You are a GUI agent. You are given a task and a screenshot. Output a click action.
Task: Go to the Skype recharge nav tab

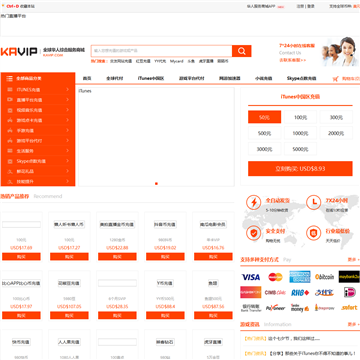pyautogui.click(x=301, y=79)
